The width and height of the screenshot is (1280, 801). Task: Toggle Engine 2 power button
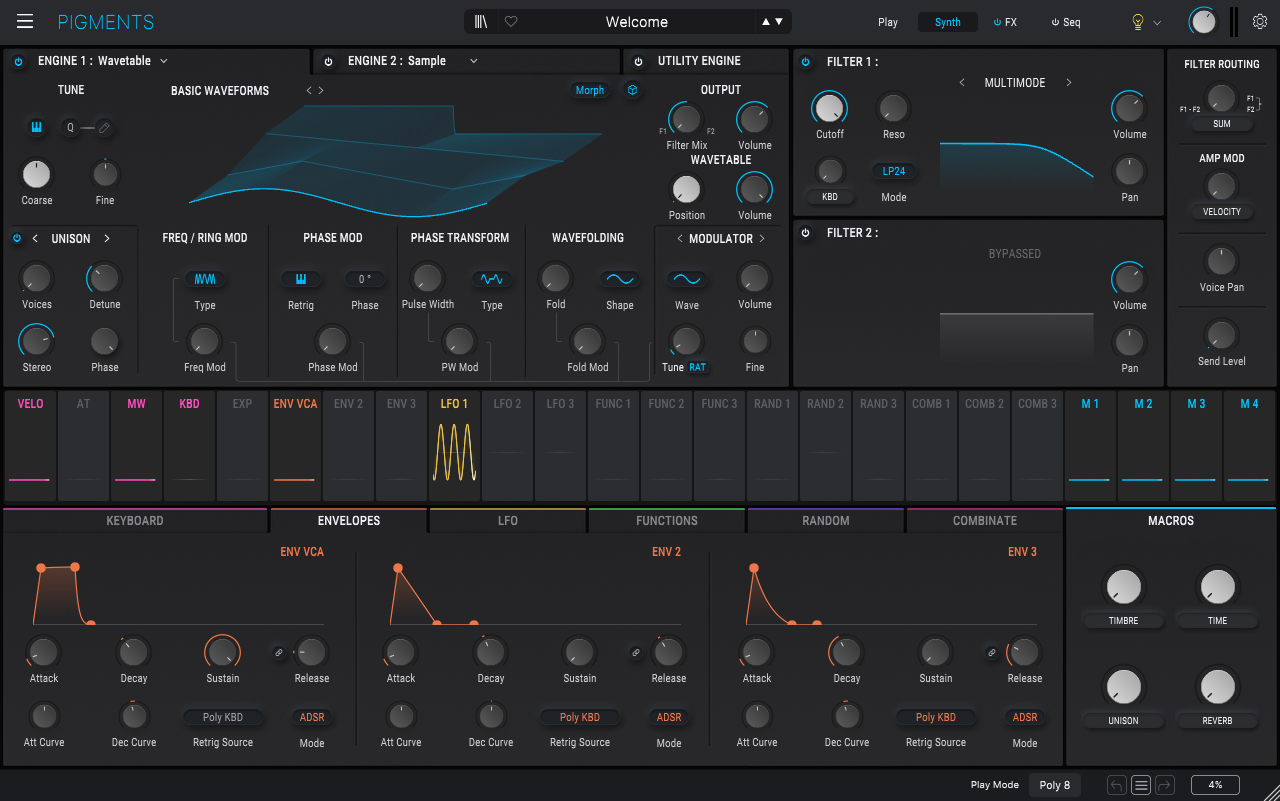tap(328, 62)
